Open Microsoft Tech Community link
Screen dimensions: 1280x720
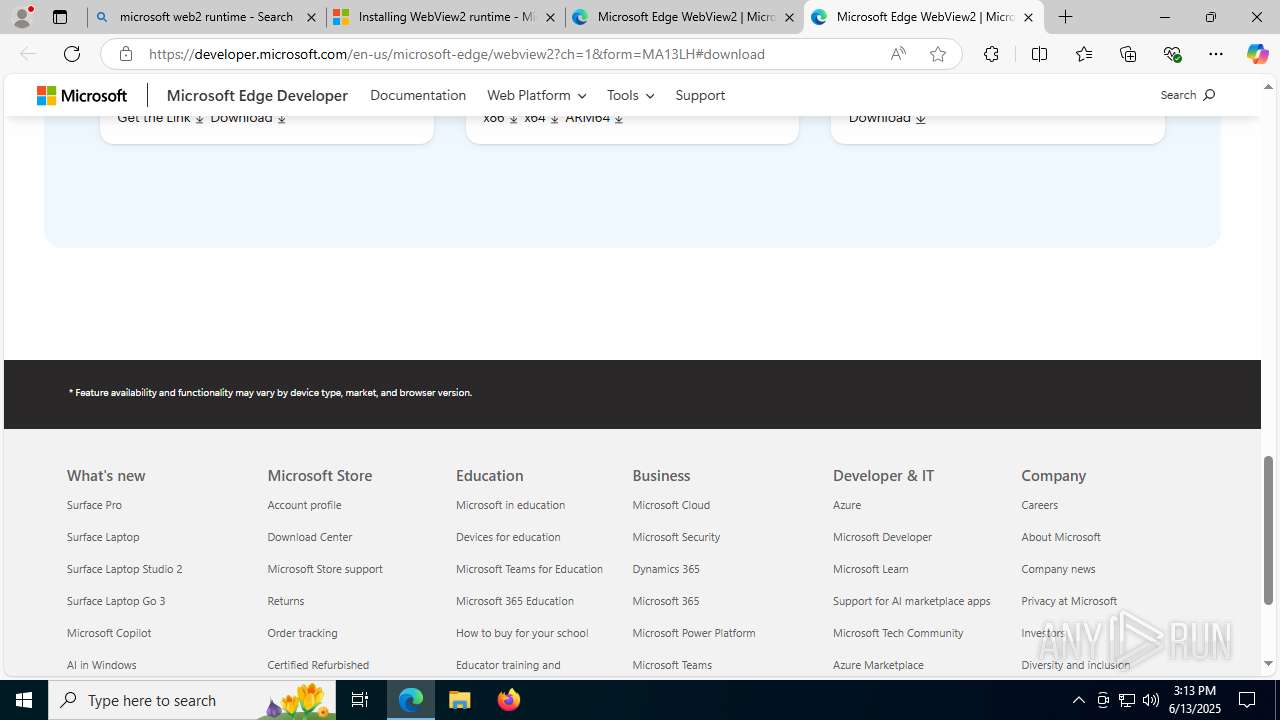[898, 633]
